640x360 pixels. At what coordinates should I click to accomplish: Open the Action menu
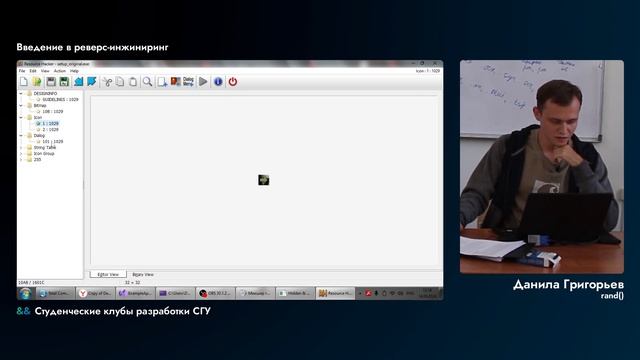pyautogui.click(x=60, y=71)
